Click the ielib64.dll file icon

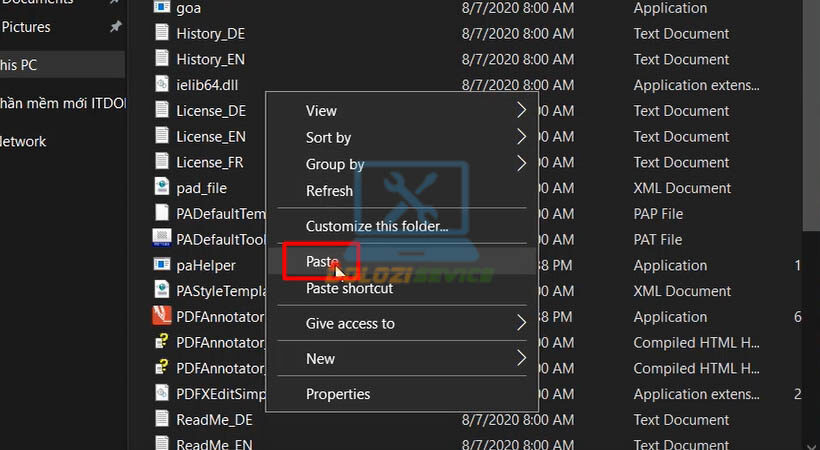coord(162,84)
